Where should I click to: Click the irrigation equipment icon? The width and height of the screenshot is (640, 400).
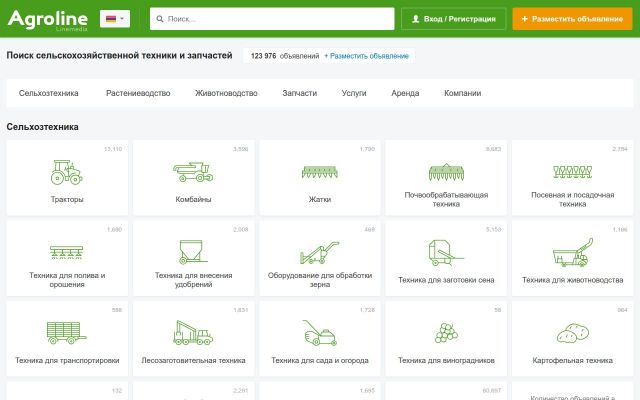pyautogui.click(x=67, y=252)
